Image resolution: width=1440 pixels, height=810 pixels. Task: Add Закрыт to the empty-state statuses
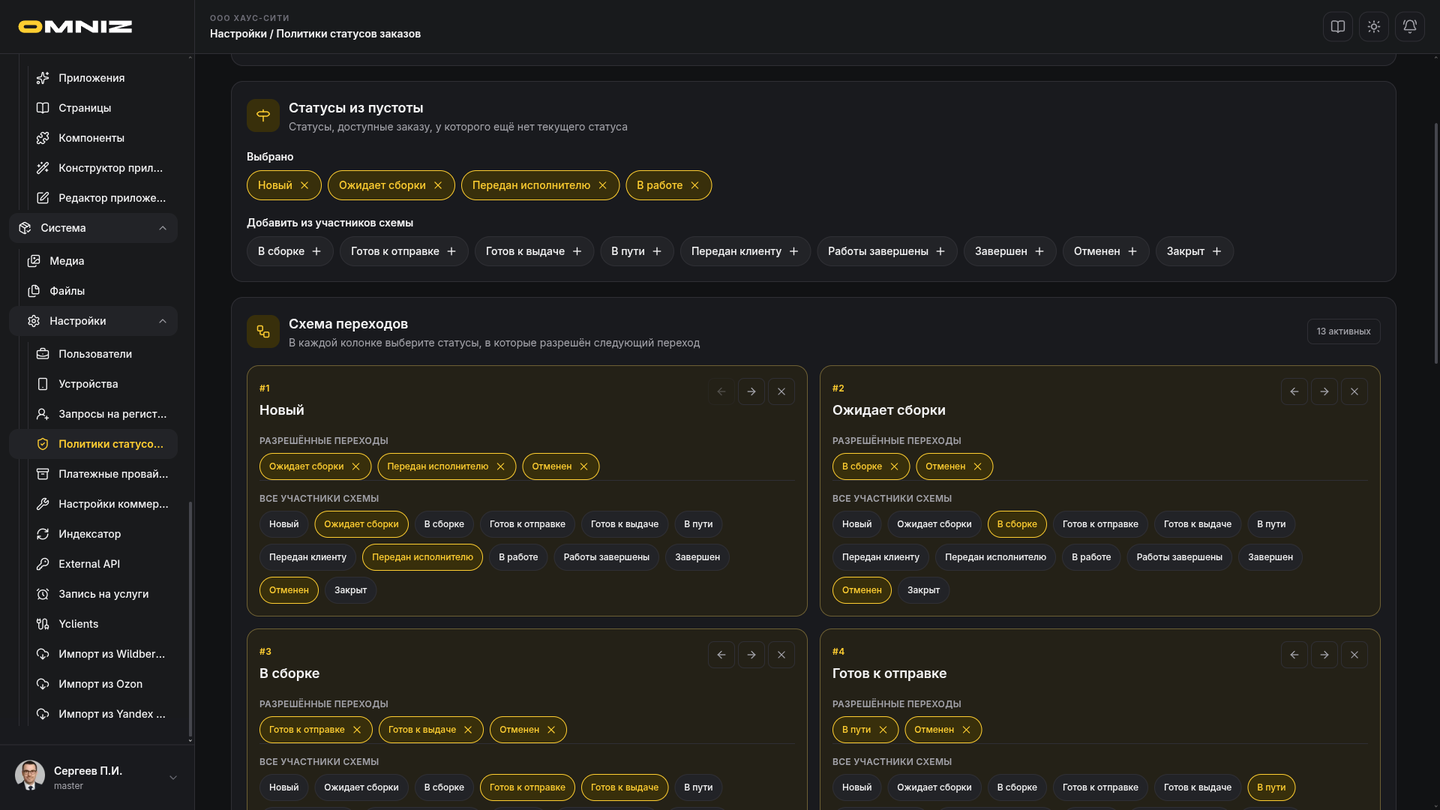[x=1194, y=251]
